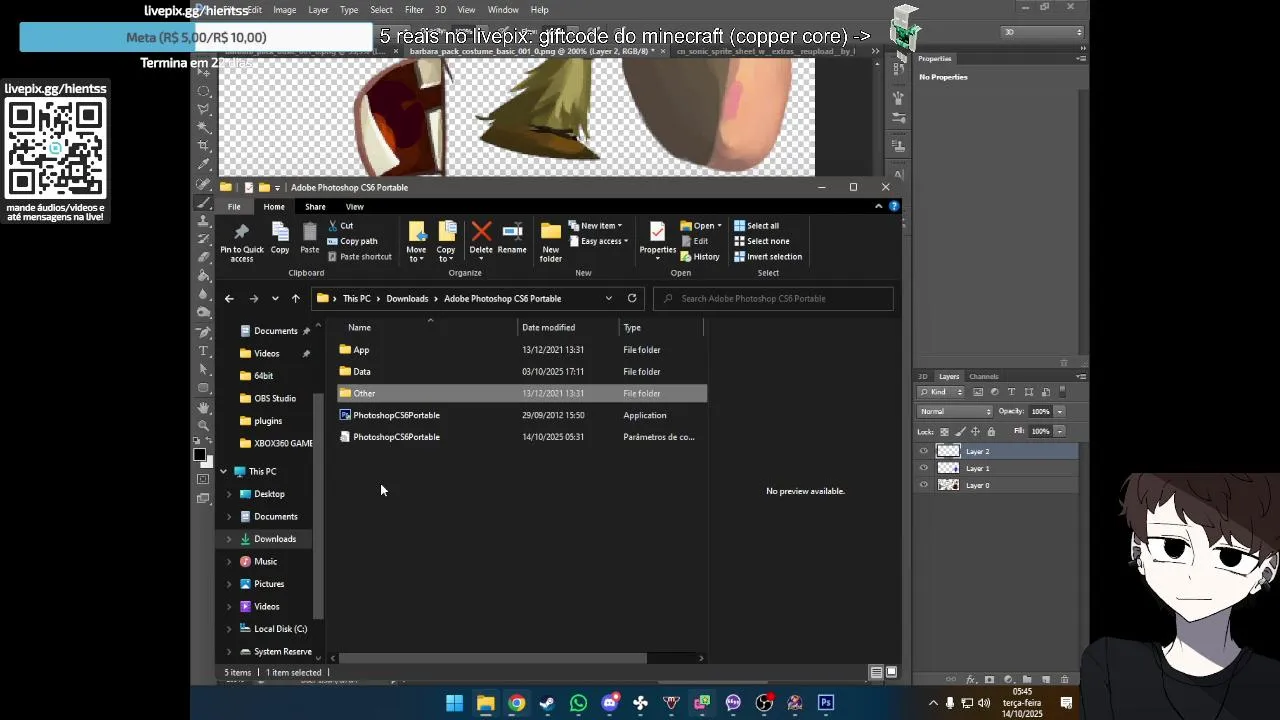Delete layer trash icon in Layers panel
This screenshot has height=720, width=1280.
(x=1064, y=679)
